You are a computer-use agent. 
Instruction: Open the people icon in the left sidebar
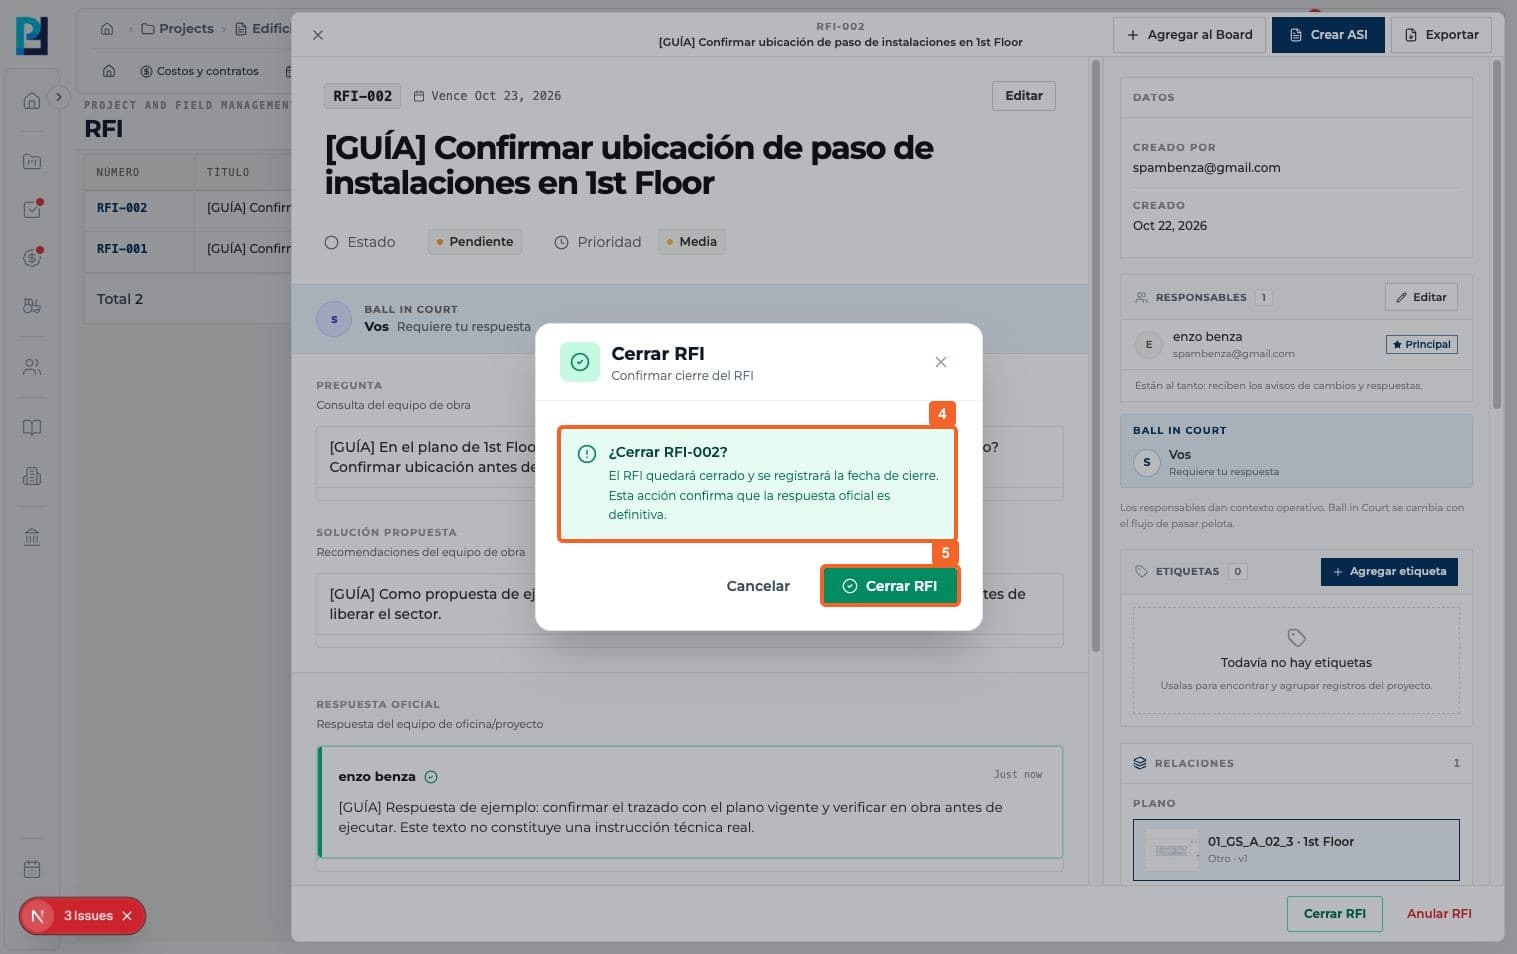click(32, 367)
